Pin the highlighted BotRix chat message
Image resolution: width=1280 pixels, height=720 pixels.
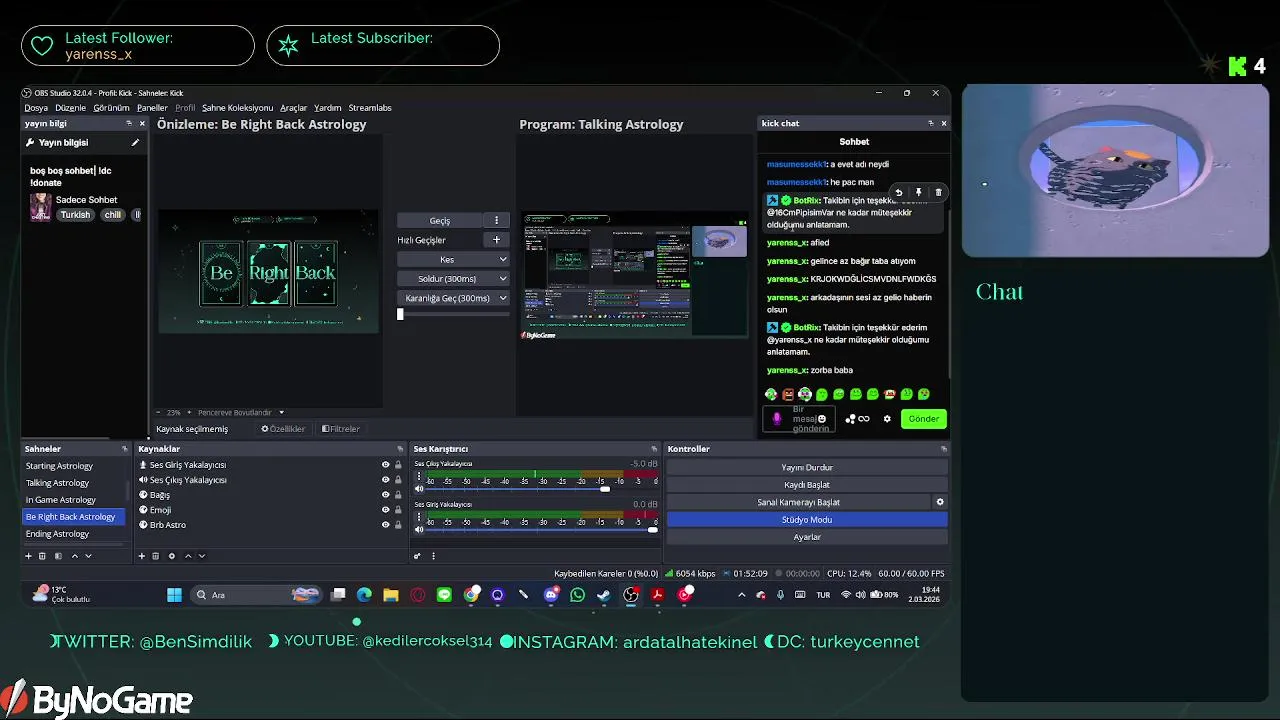(918, 192)
